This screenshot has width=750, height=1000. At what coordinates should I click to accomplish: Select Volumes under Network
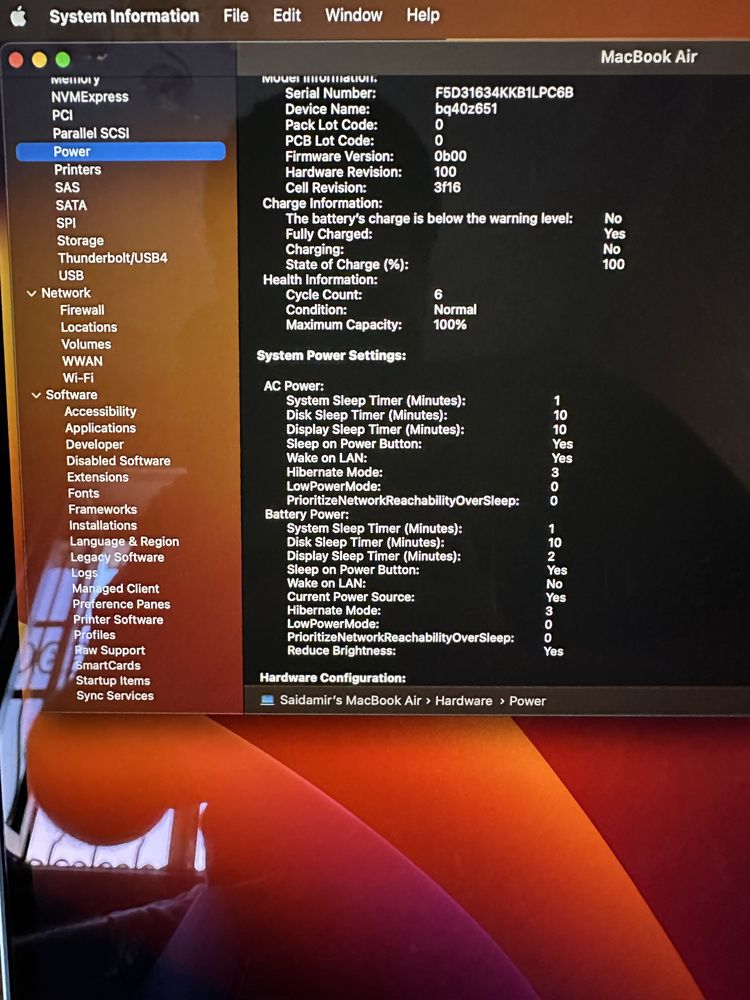coord(86,344)
